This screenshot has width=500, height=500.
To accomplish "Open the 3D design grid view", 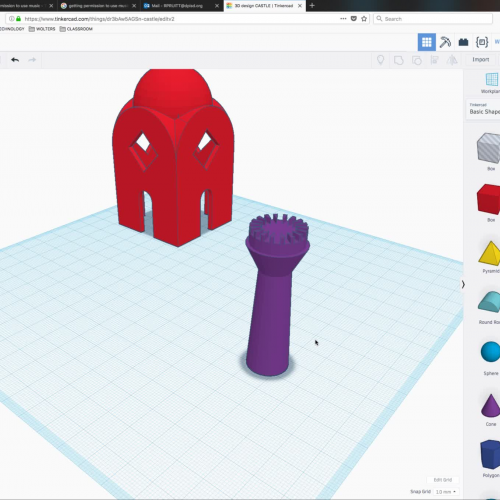I will [x=426, y=42].
